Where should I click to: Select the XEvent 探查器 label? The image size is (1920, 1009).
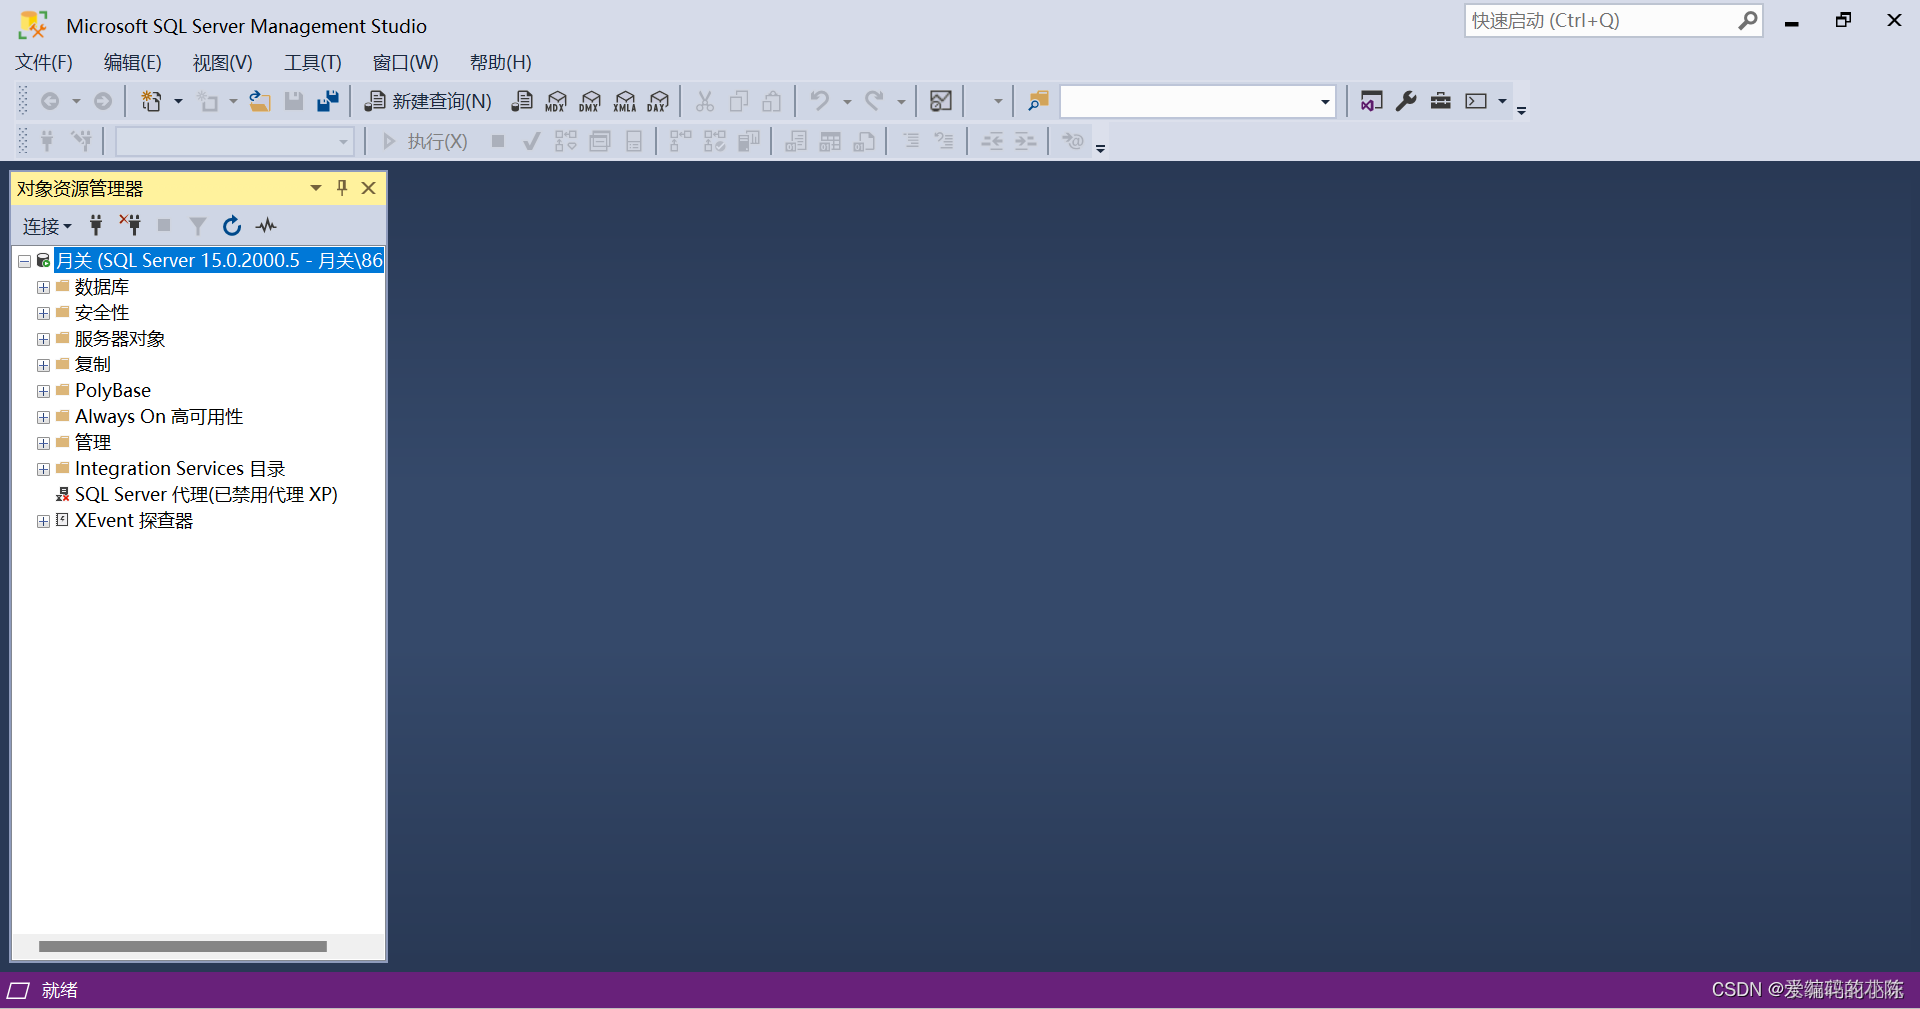pos(134,520)
